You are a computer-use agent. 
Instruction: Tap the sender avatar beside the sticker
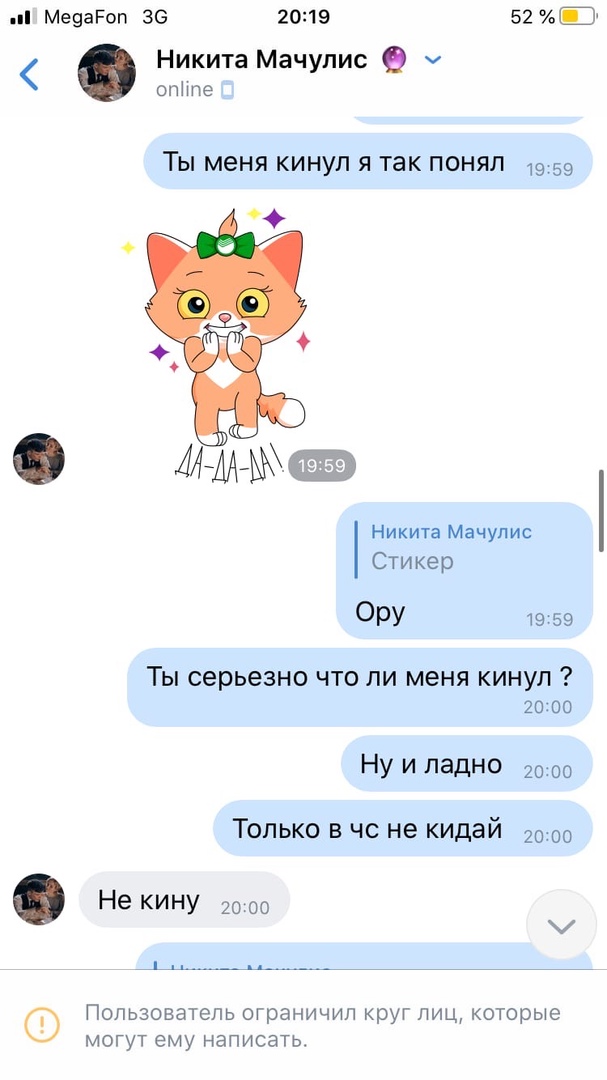tap(39, 459)
